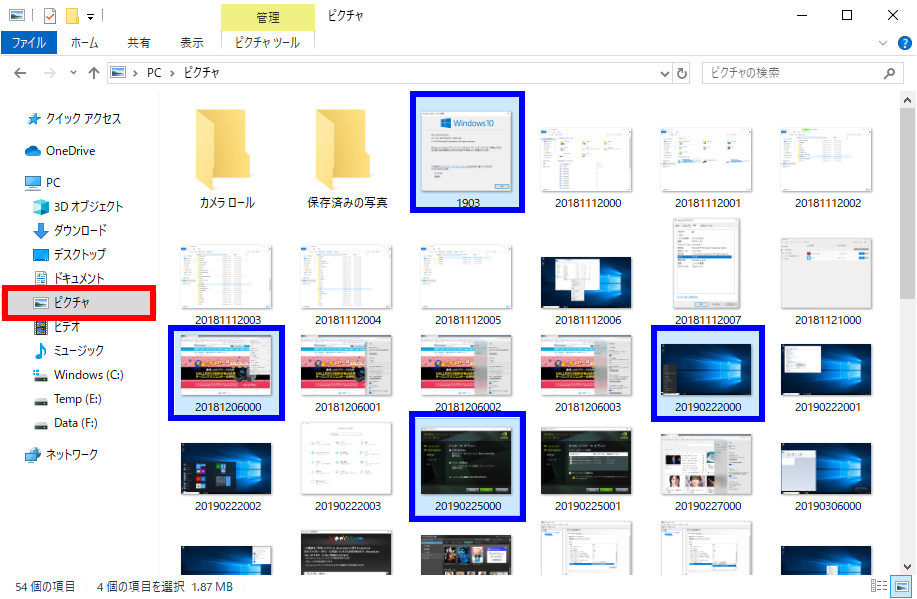Select the PC computer icon in sidebar

pyautogui.click(x=33, y=183)
